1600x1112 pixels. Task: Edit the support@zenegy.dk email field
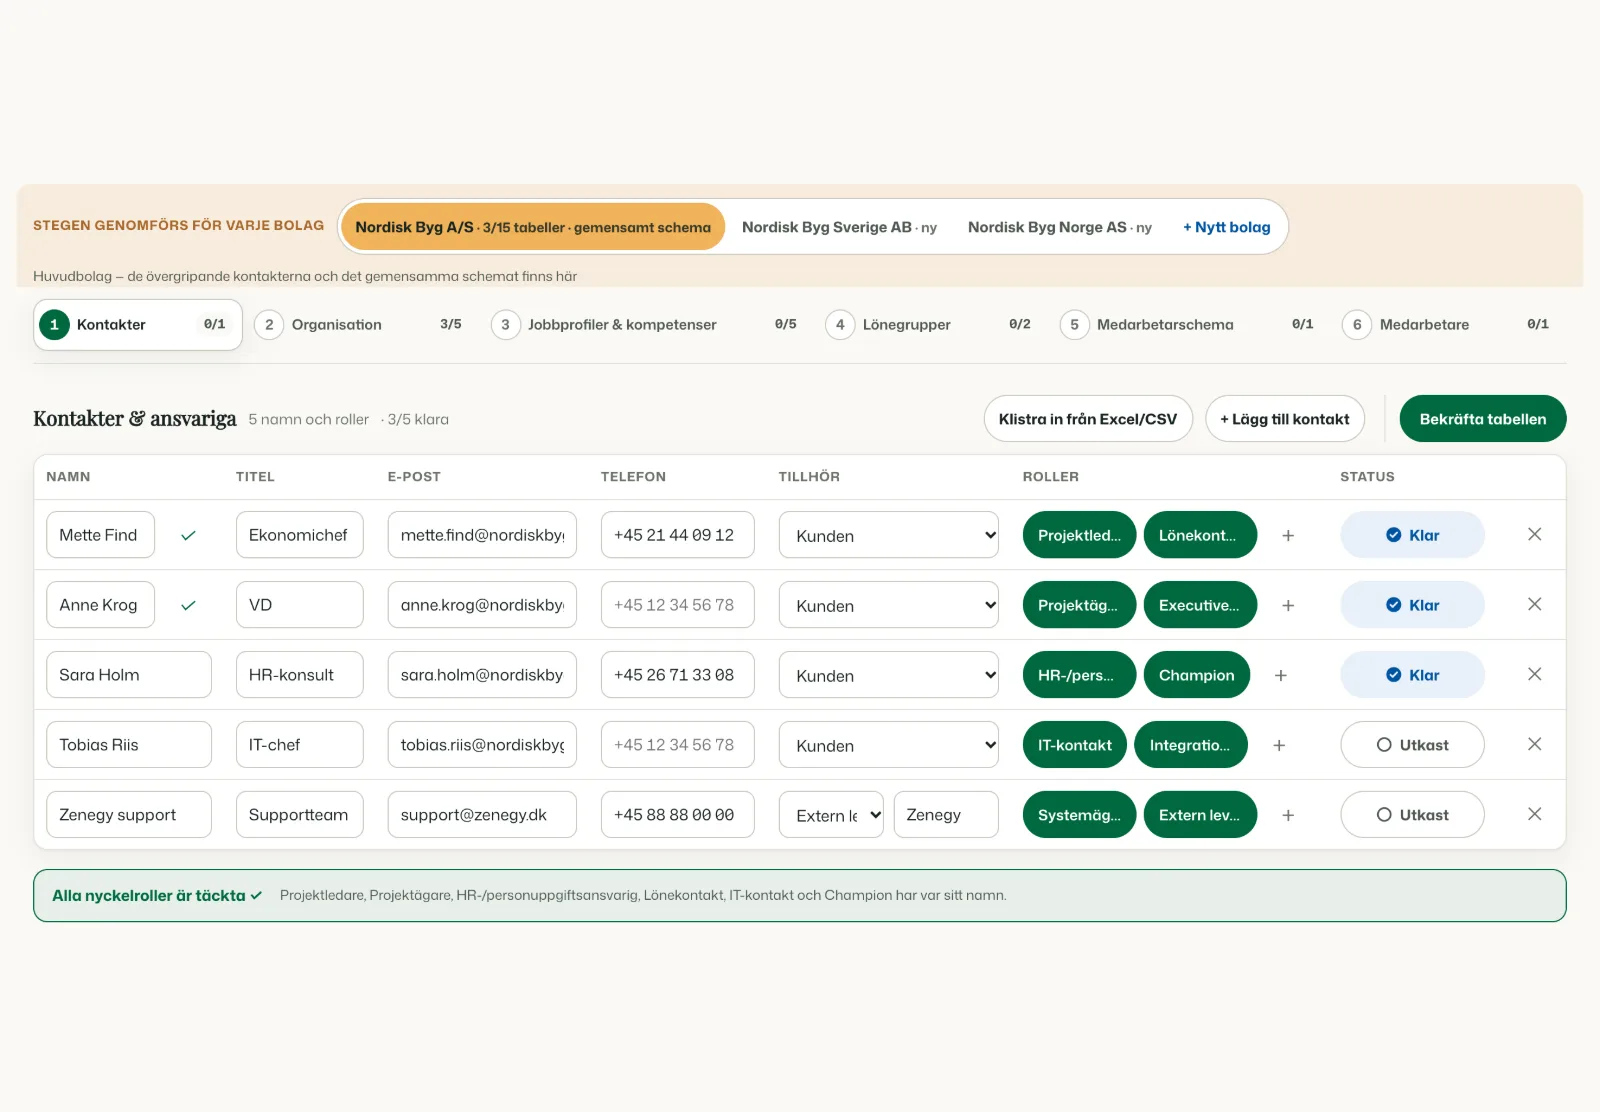pos(482,815)
